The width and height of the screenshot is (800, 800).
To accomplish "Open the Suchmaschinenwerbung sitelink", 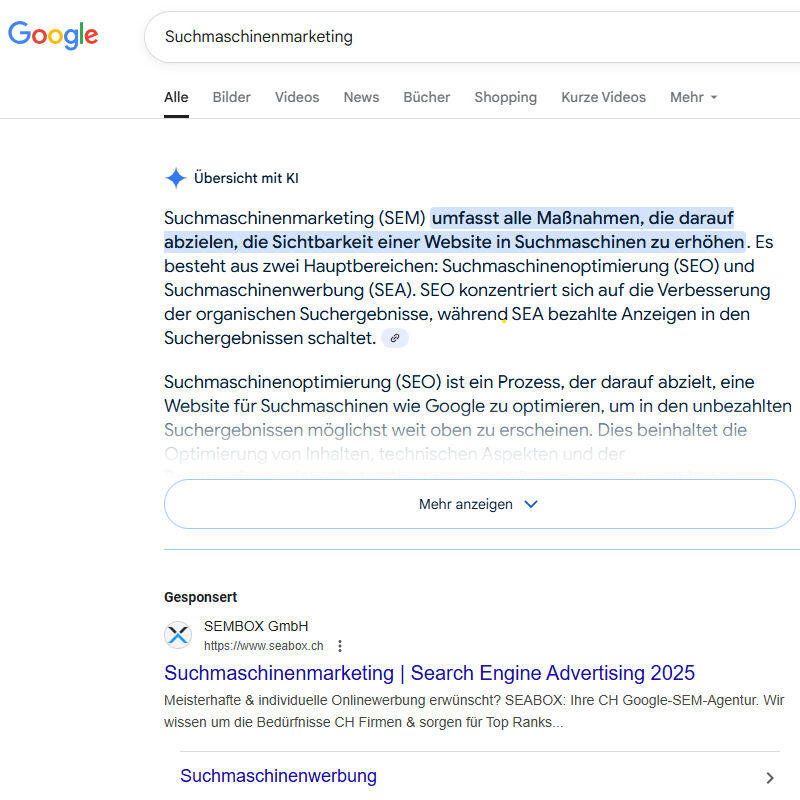I will [279, 776].
